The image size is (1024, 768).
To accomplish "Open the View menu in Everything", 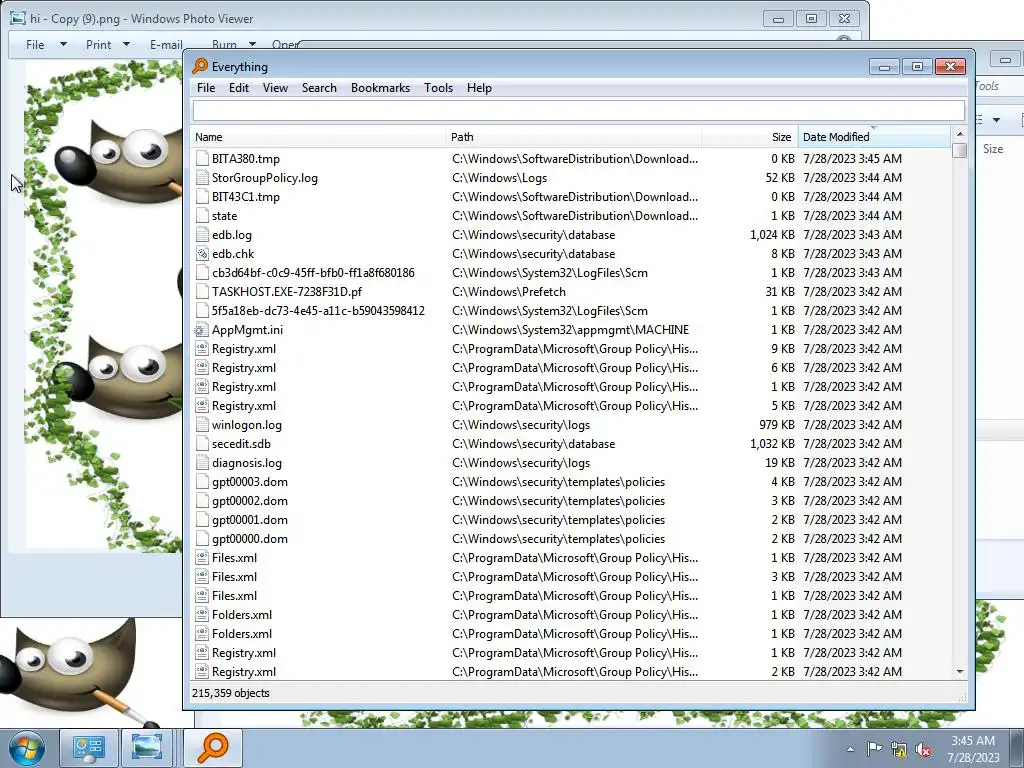I will click(275, 88).
